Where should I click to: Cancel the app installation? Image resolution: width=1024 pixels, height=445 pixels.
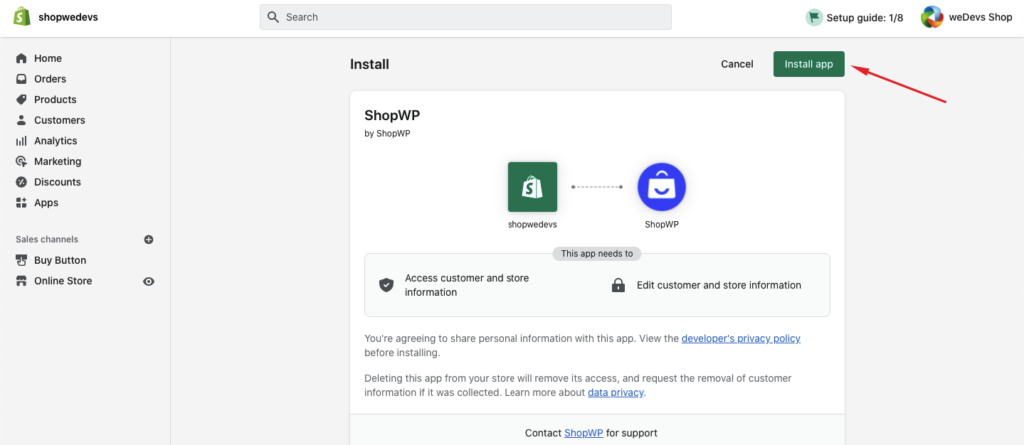737,64
